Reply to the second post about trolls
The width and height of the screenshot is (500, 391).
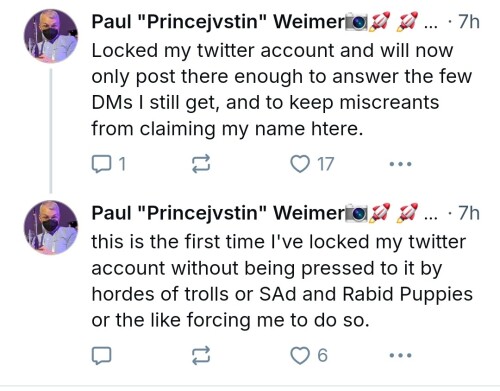click(x=101, y=356)
